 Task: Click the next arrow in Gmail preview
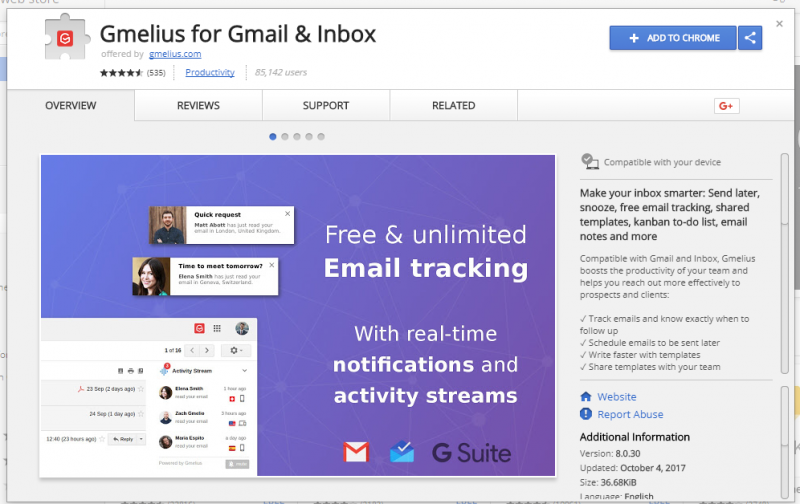(207, 350)
